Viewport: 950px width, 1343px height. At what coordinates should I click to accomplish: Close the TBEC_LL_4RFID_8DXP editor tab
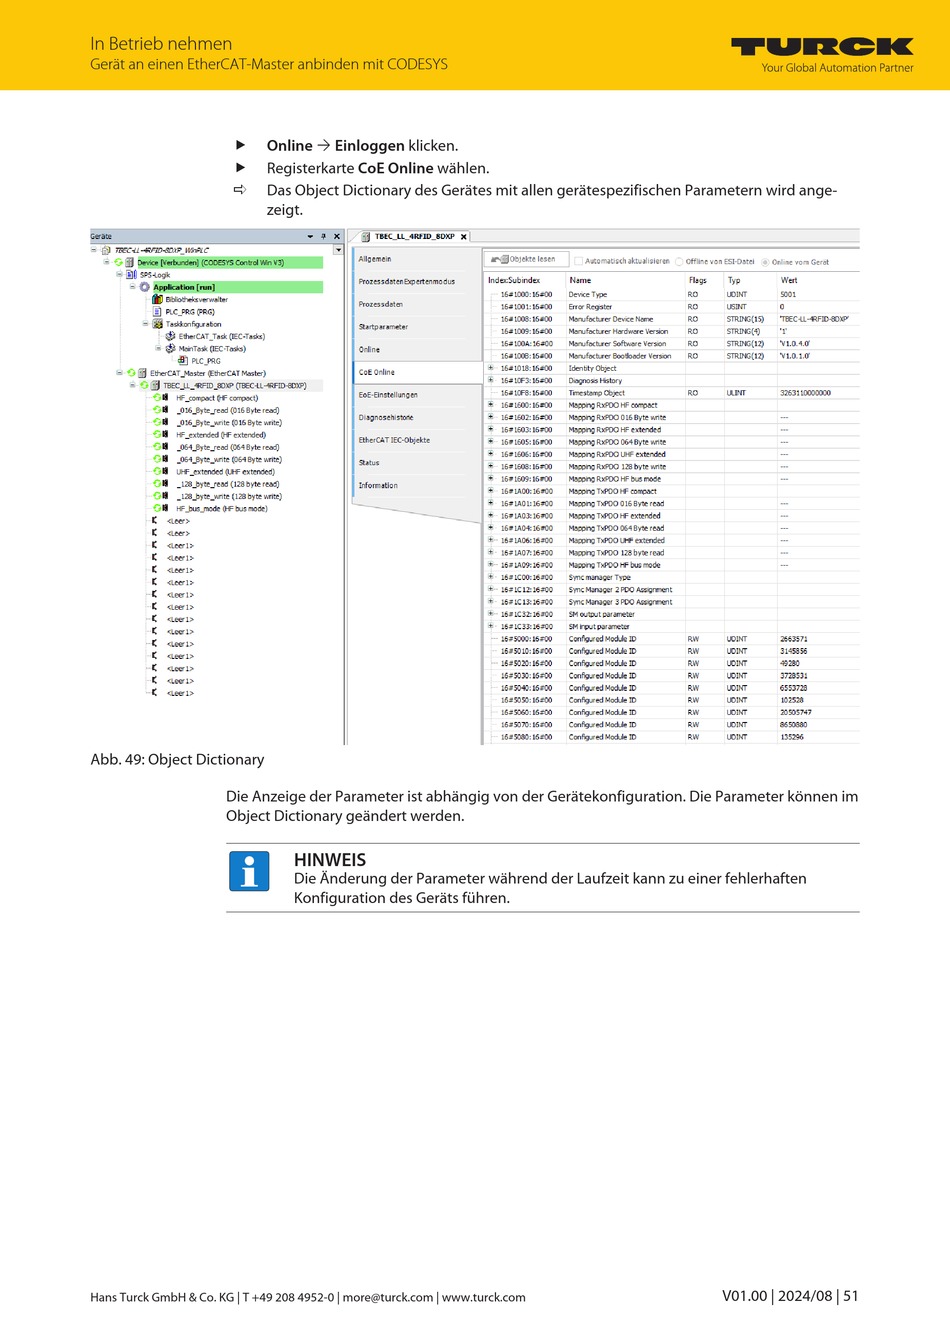(463, 237)
